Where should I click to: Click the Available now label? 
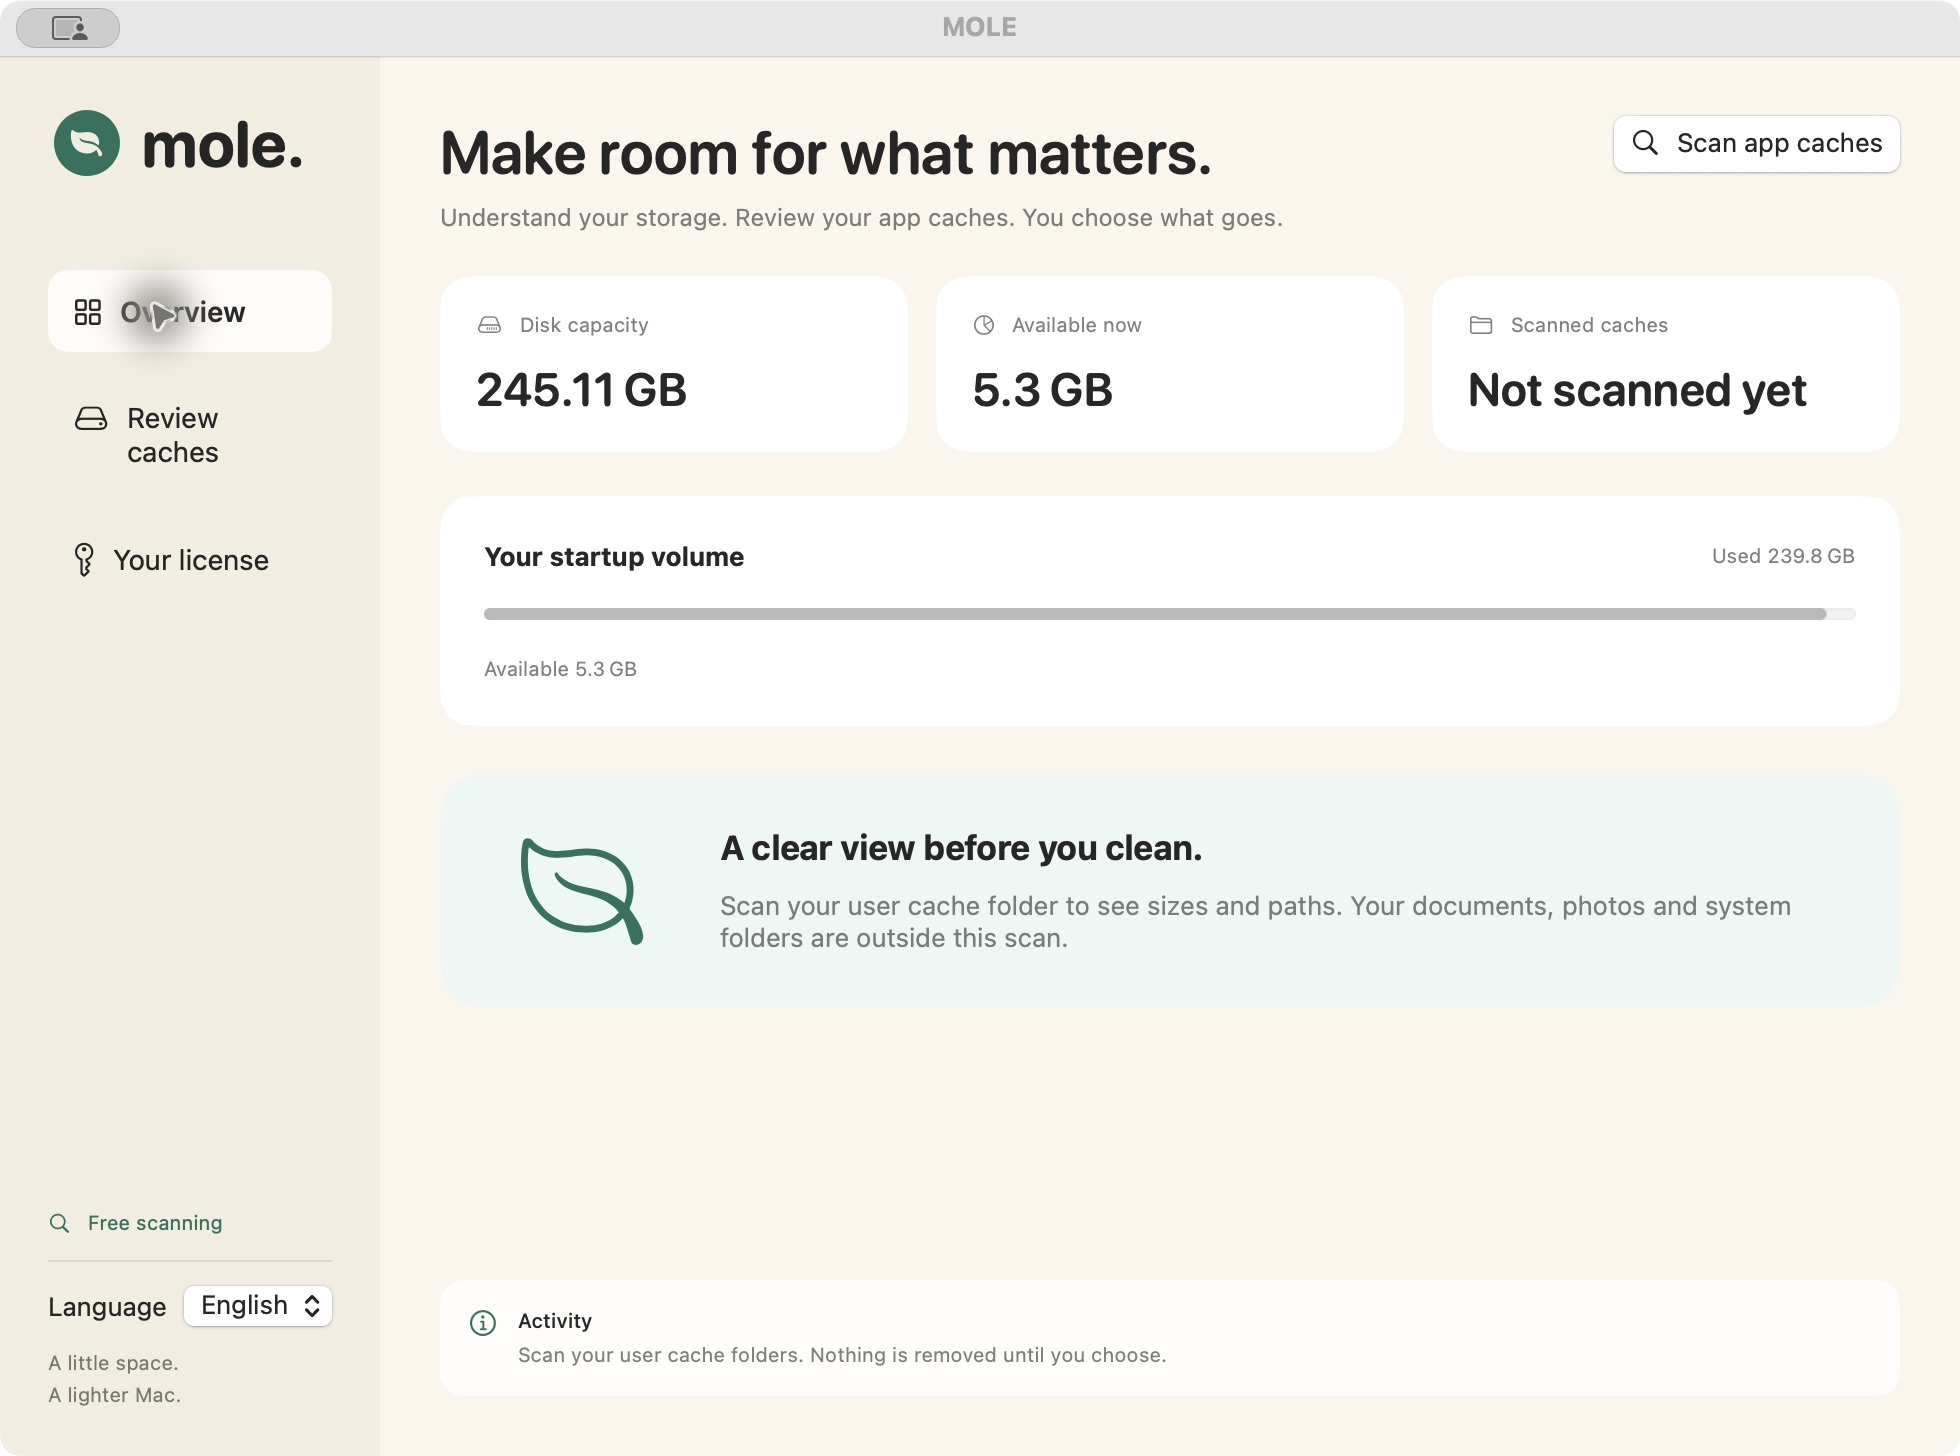pos(1076,325)
